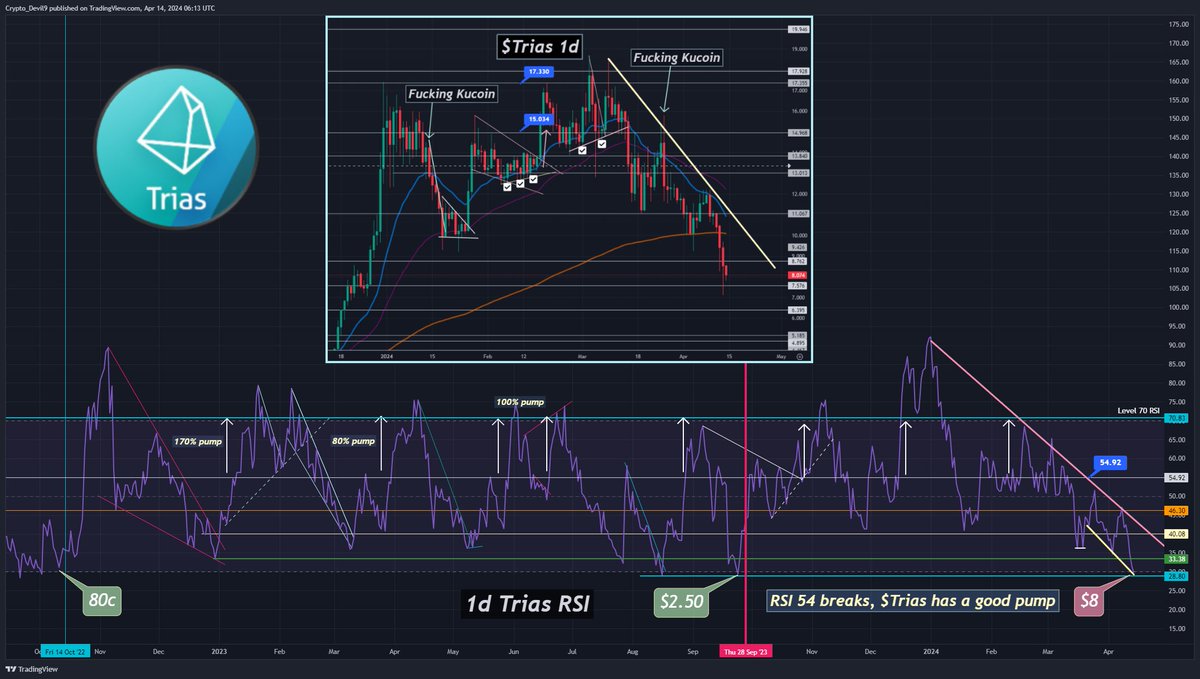Click the green 33.38 axis price label
This screenshot has width=1200, height=679.
tap(1176, 559)
